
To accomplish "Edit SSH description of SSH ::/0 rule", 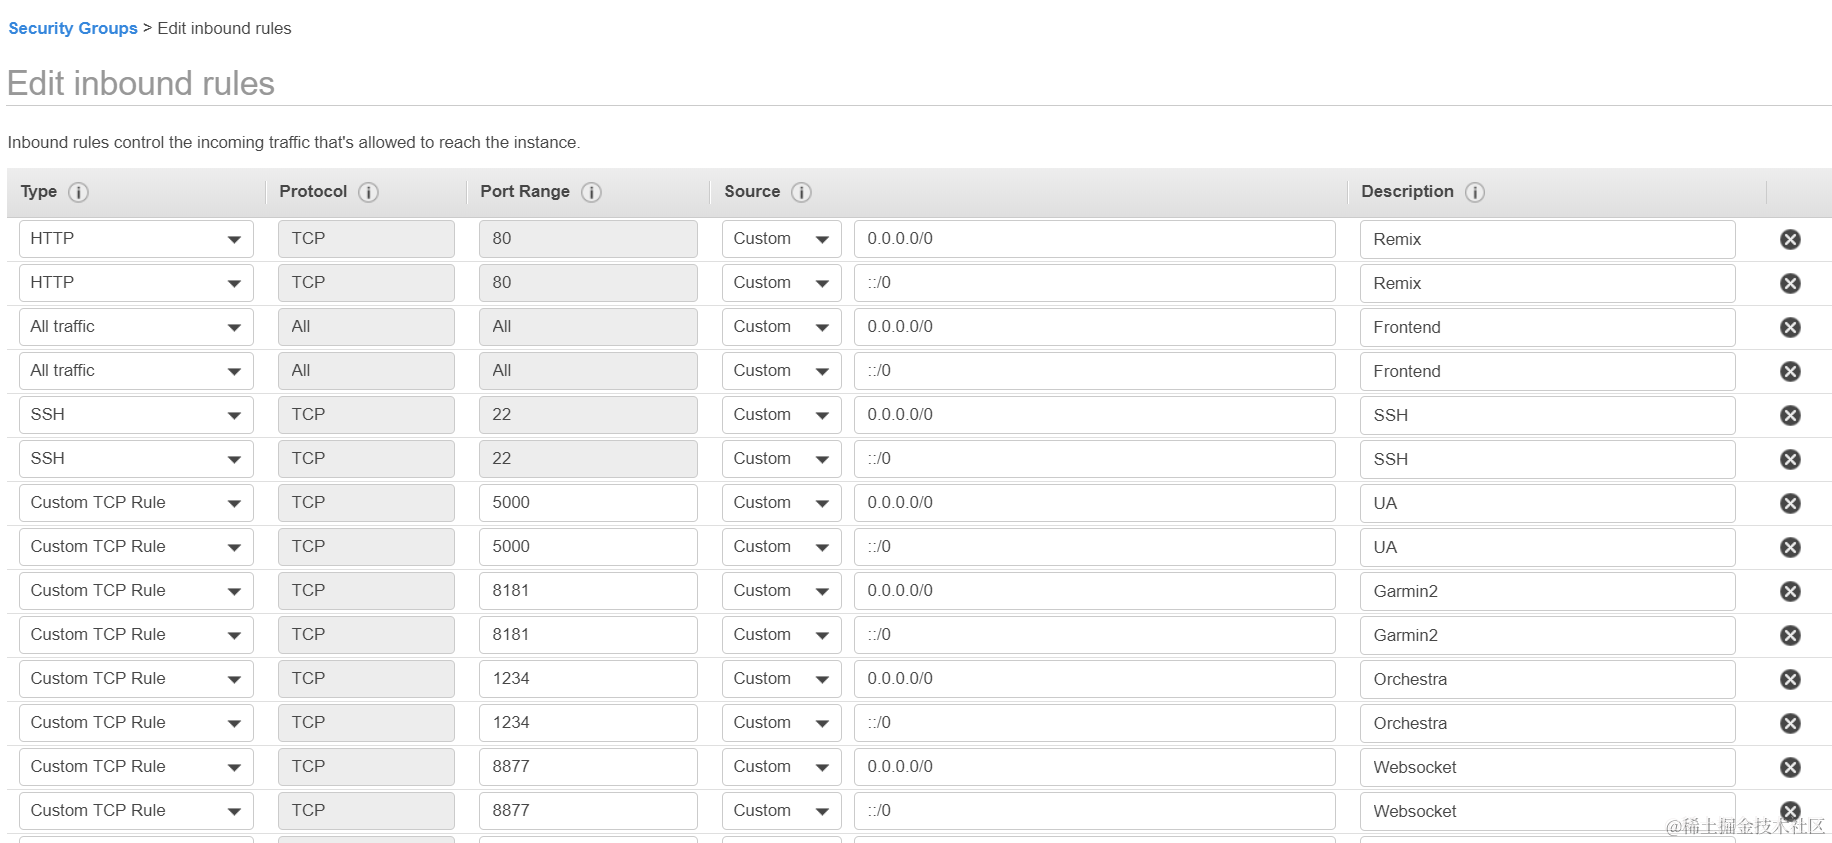I will [1547, 459].
